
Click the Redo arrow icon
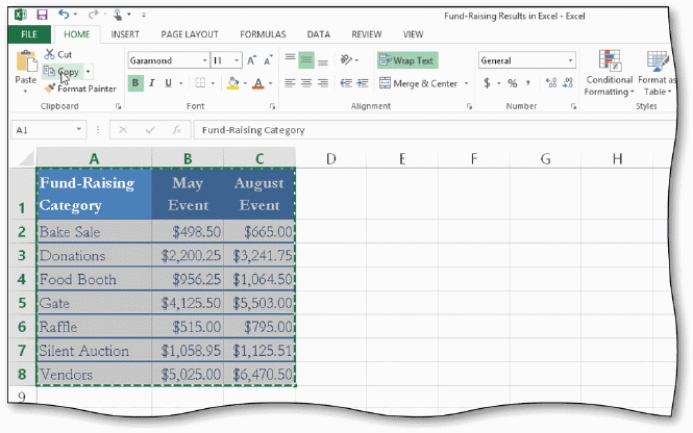point(93,15)
